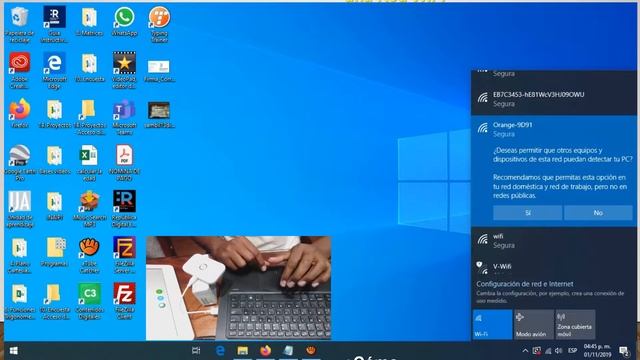Launch Microsoft Edge desktop shortcut
The image size is (640, 360).
(x=54, y=70)
